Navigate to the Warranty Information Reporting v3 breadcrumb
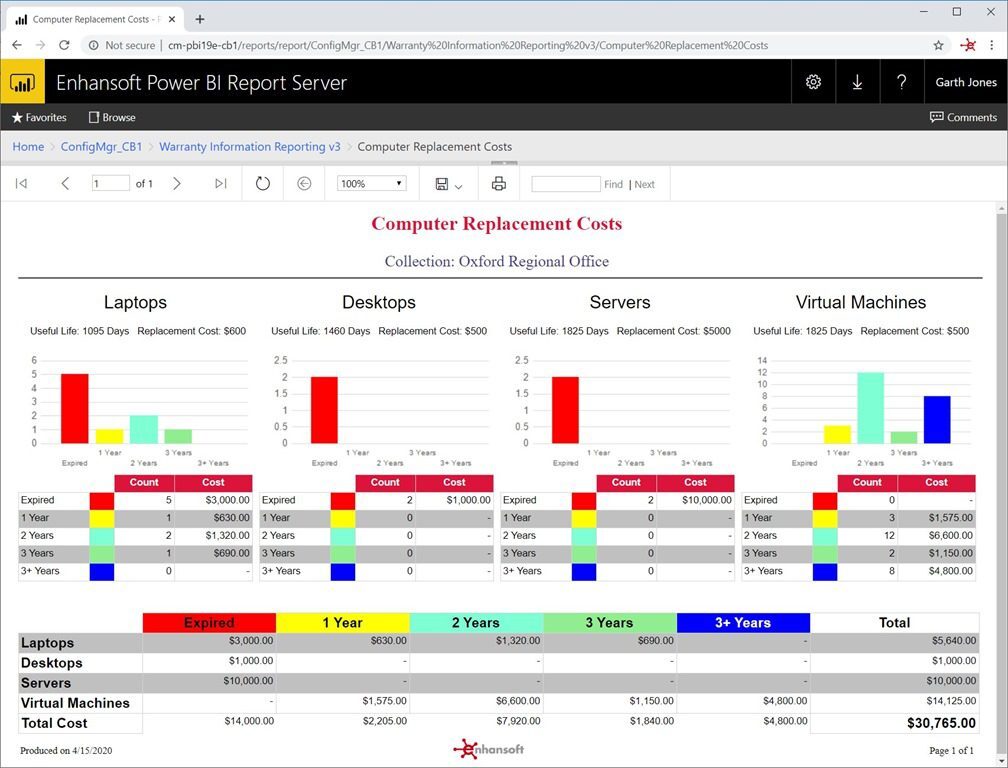 (x=250, y=146)
